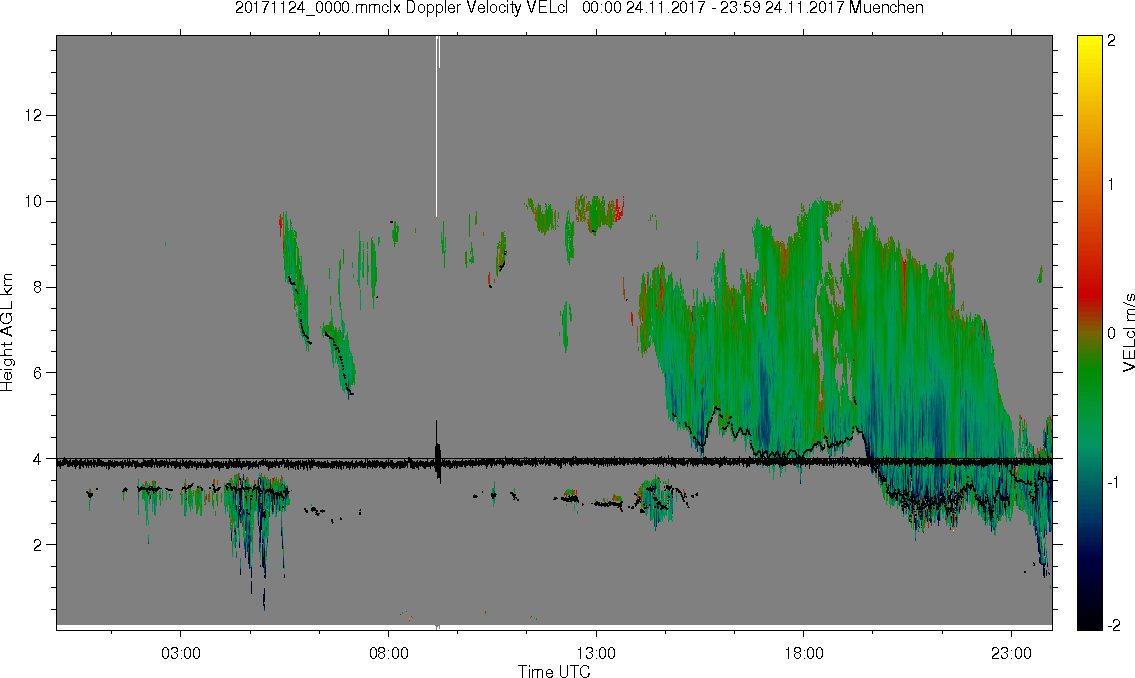1135x678 pixels.
Task: Click the height tick label '8'
Action: 38,287
